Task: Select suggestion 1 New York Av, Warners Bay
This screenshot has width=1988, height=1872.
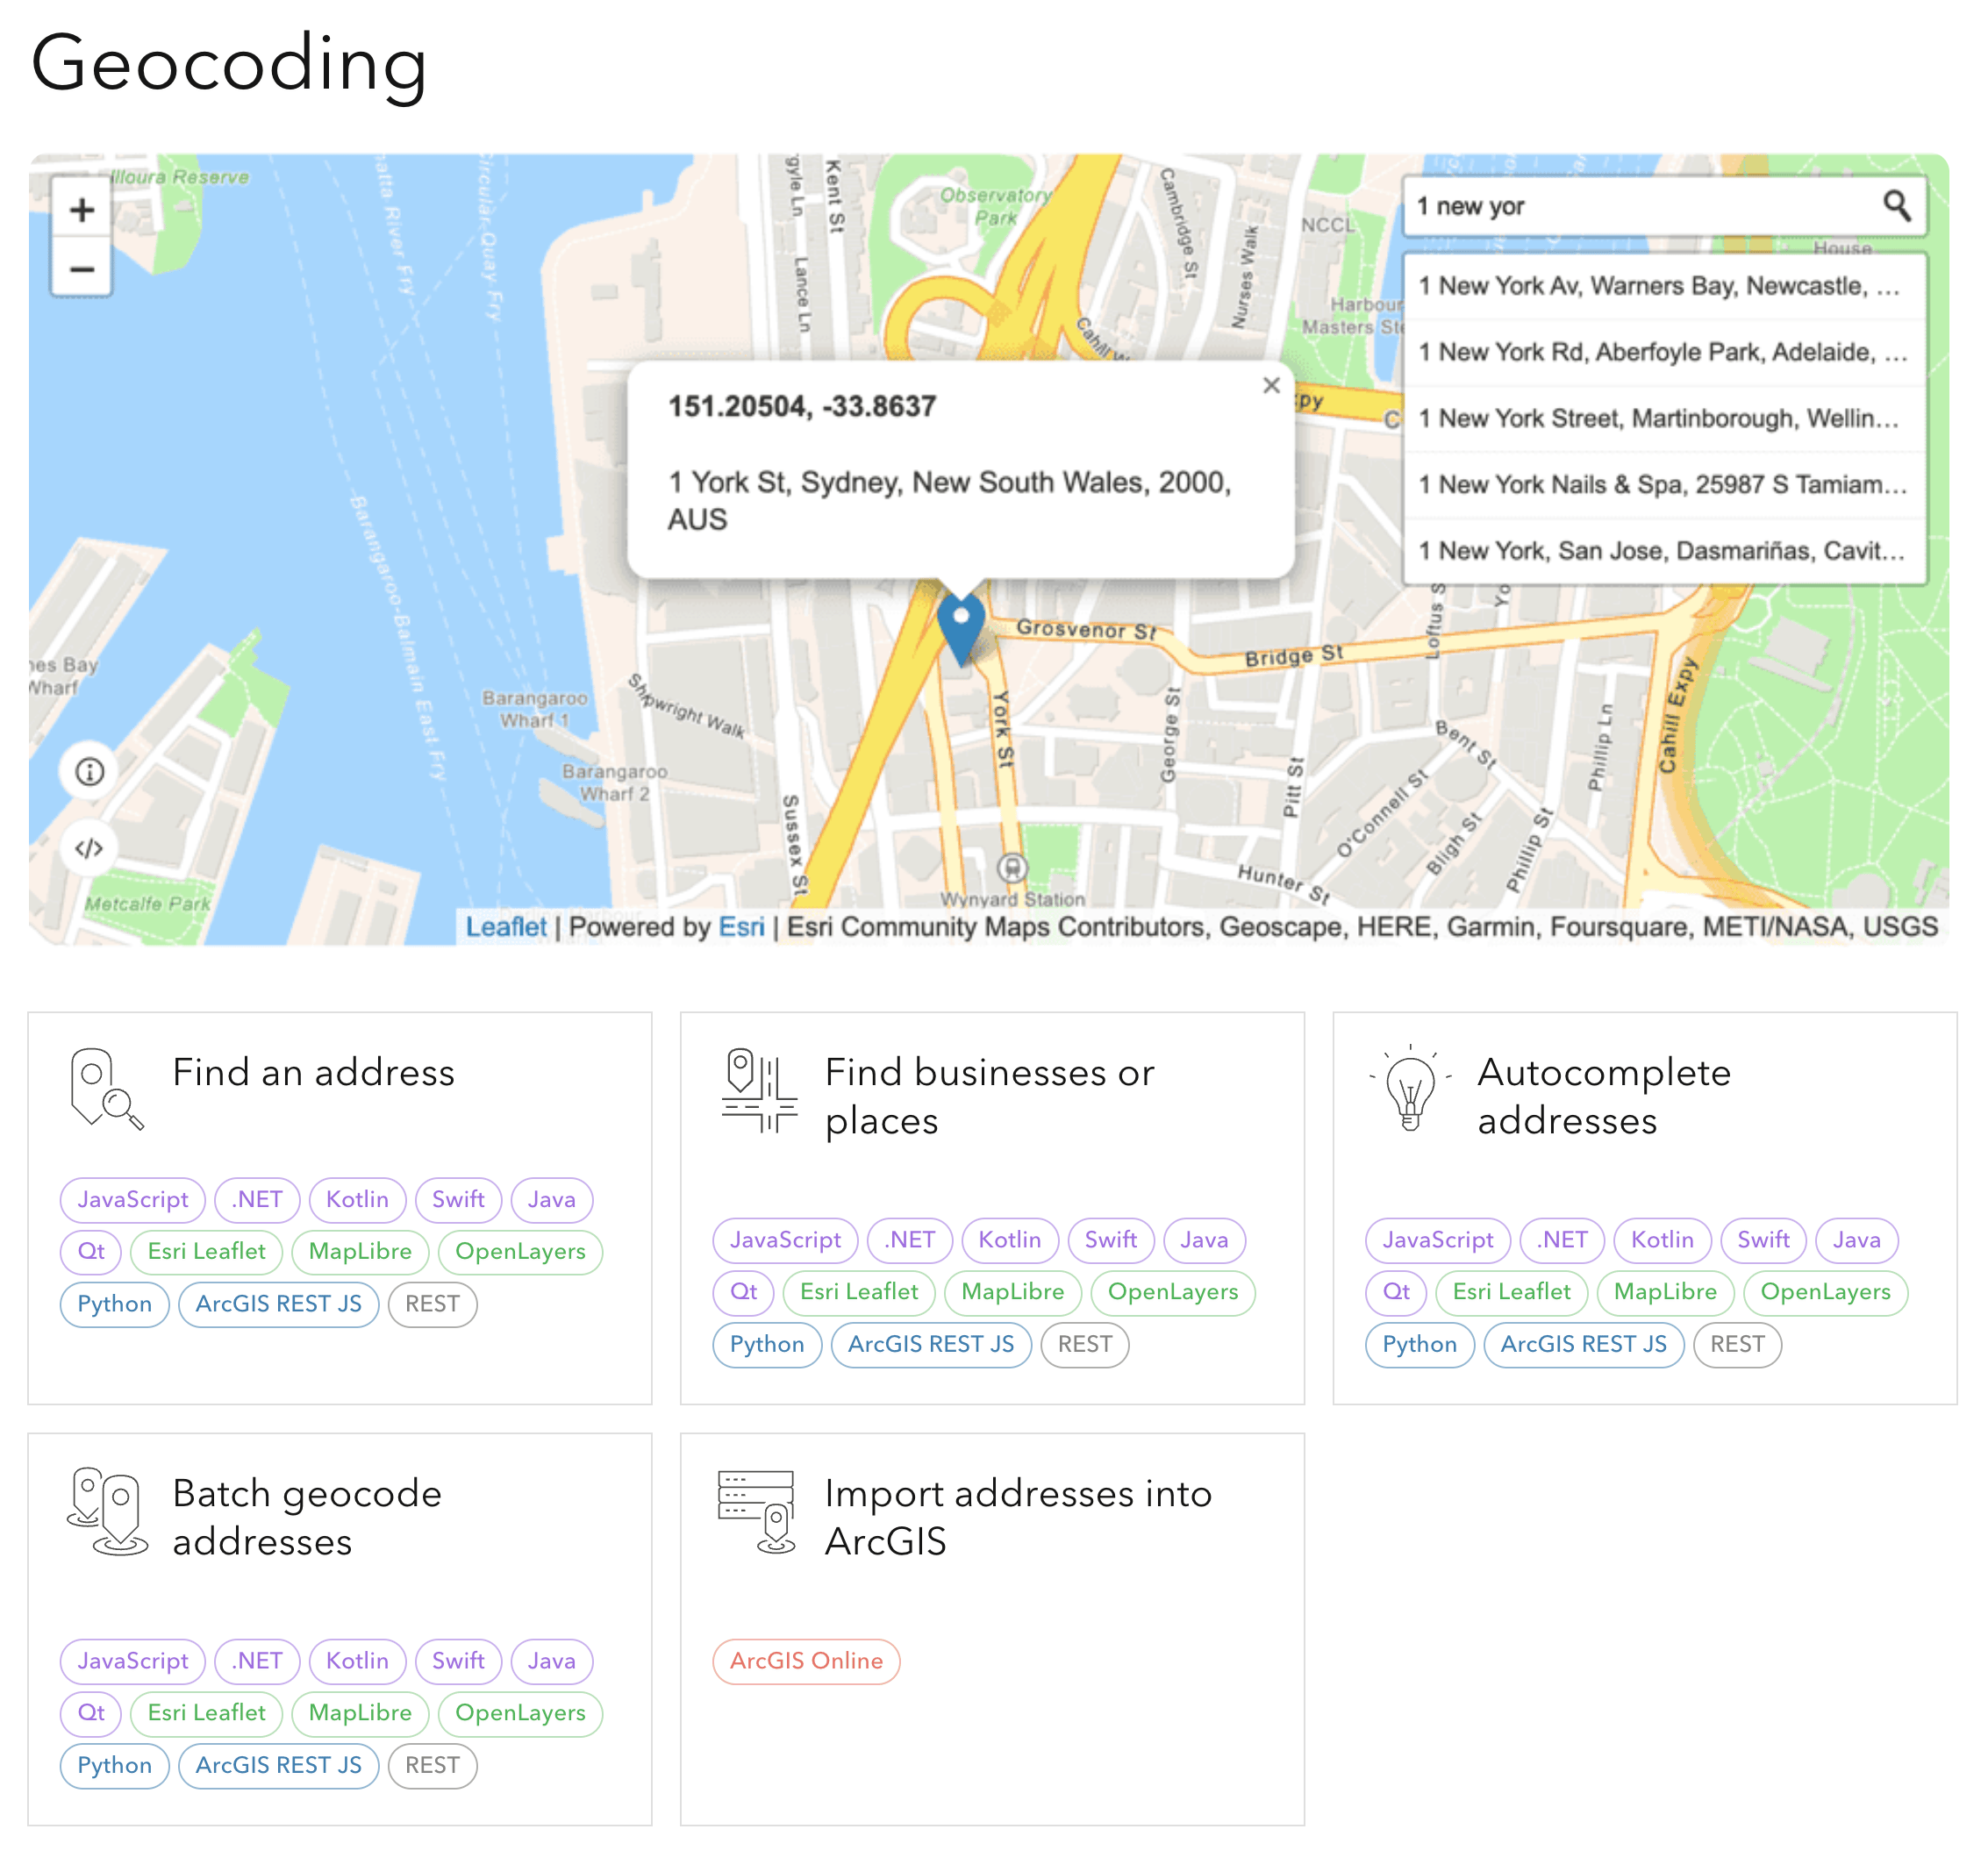Action: (1658, 286)
